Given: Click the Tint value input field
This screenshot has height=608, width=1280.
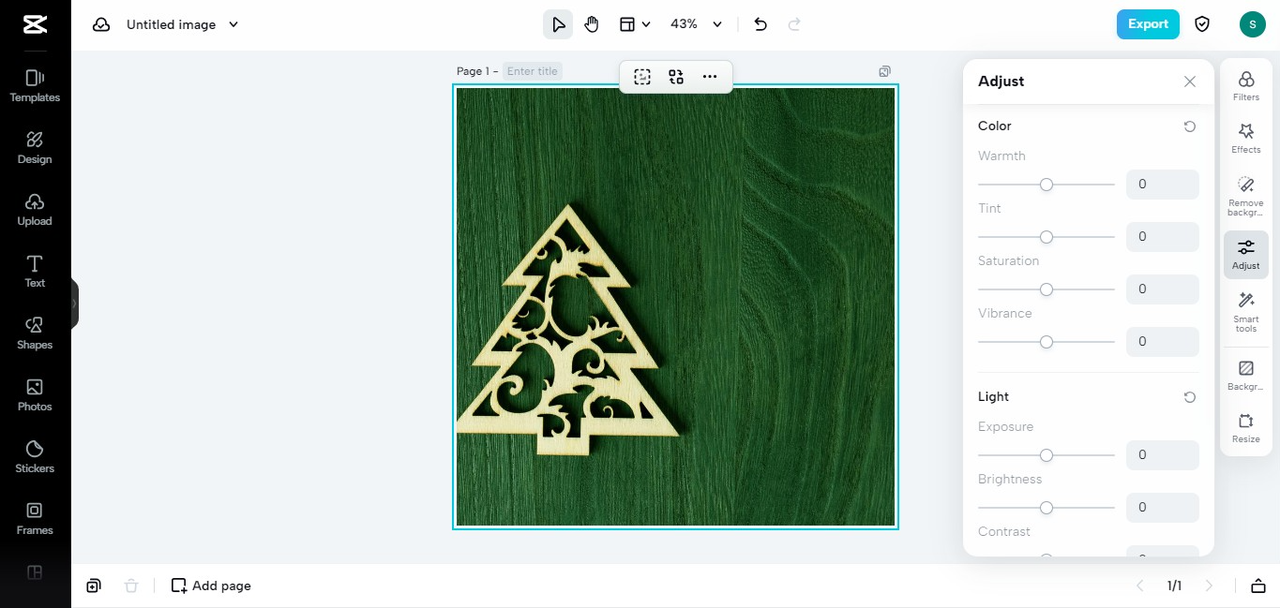Looking at the screenshot, I should (x=1162, y=237).
